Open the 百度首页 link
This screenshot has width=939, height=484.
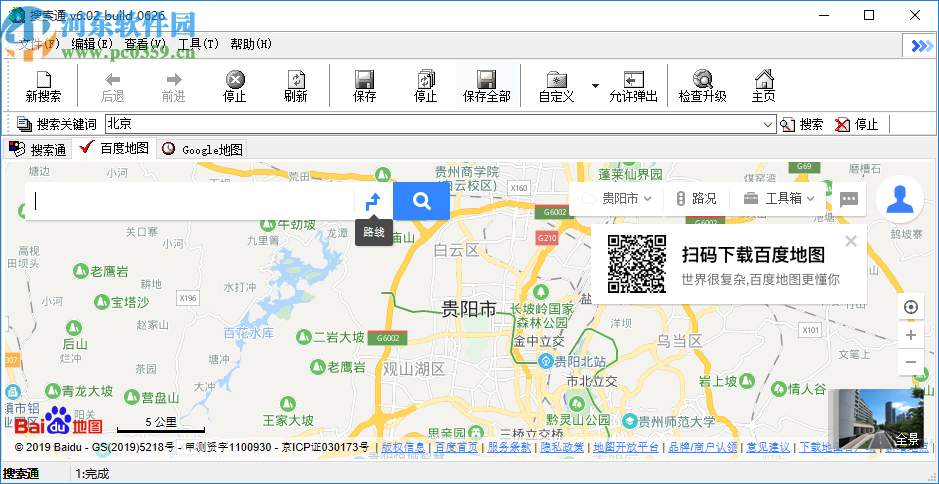coord(456,447)
